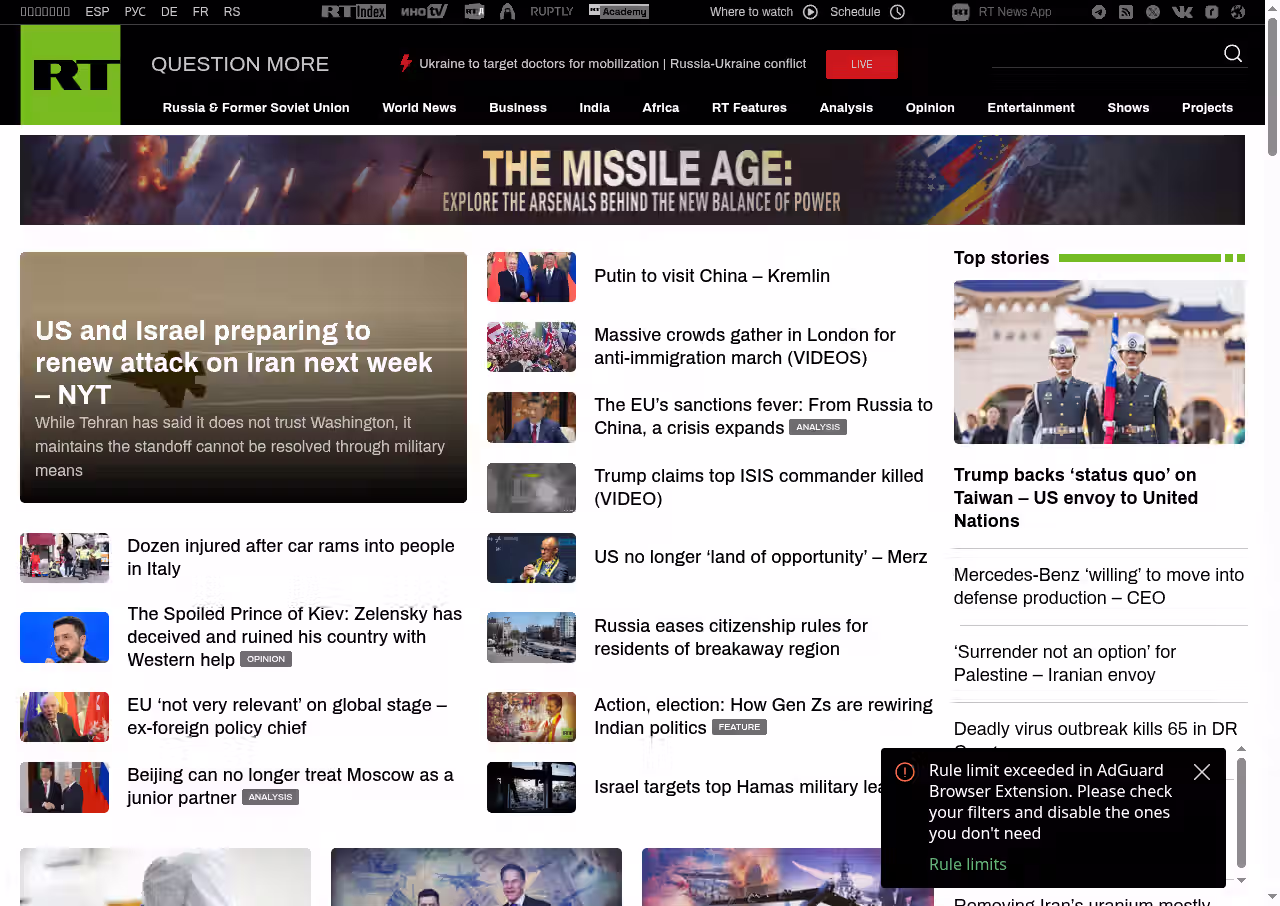Screen dimensions: 1280x906
Task: Dismiss the AdGuard rule limit notification
Action: (1202, 772)
